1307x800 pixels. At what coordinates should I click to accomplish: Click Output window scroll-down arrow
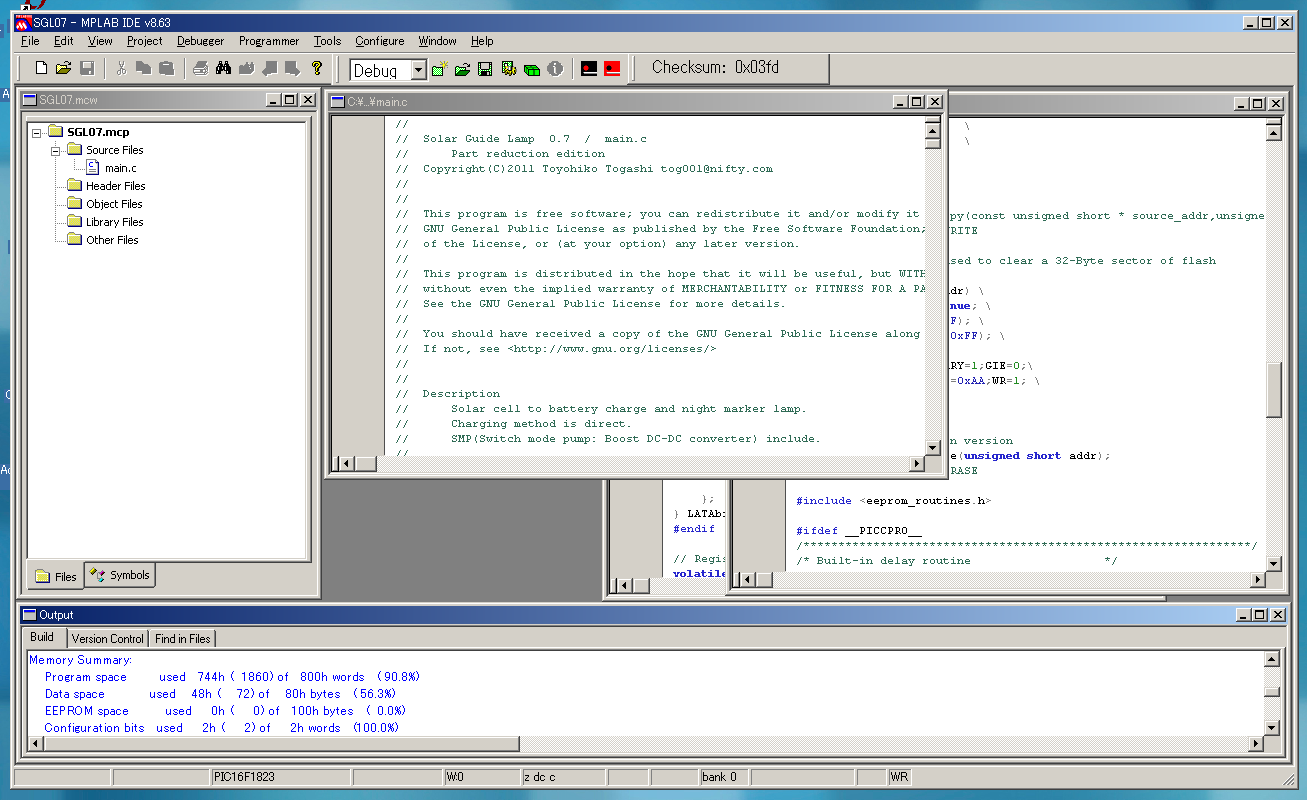1271,727
